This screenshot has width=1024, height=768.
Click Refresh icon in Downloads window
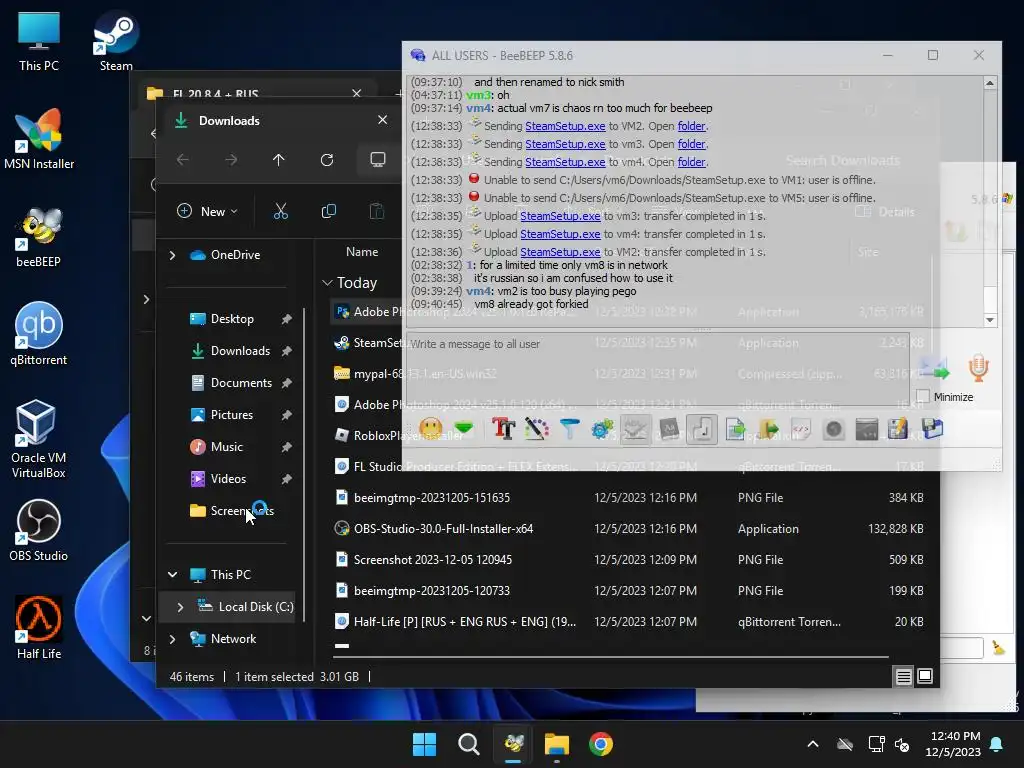pyautogui.click(x=327, y=160)
